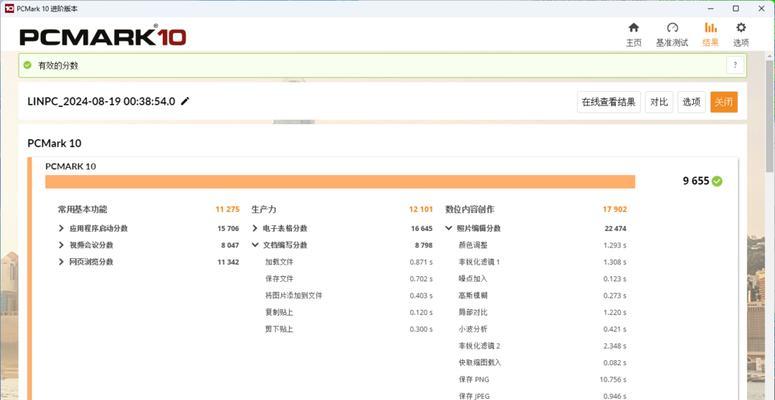Click the orange PCMark 10 score bar

[x=340, y=181]
